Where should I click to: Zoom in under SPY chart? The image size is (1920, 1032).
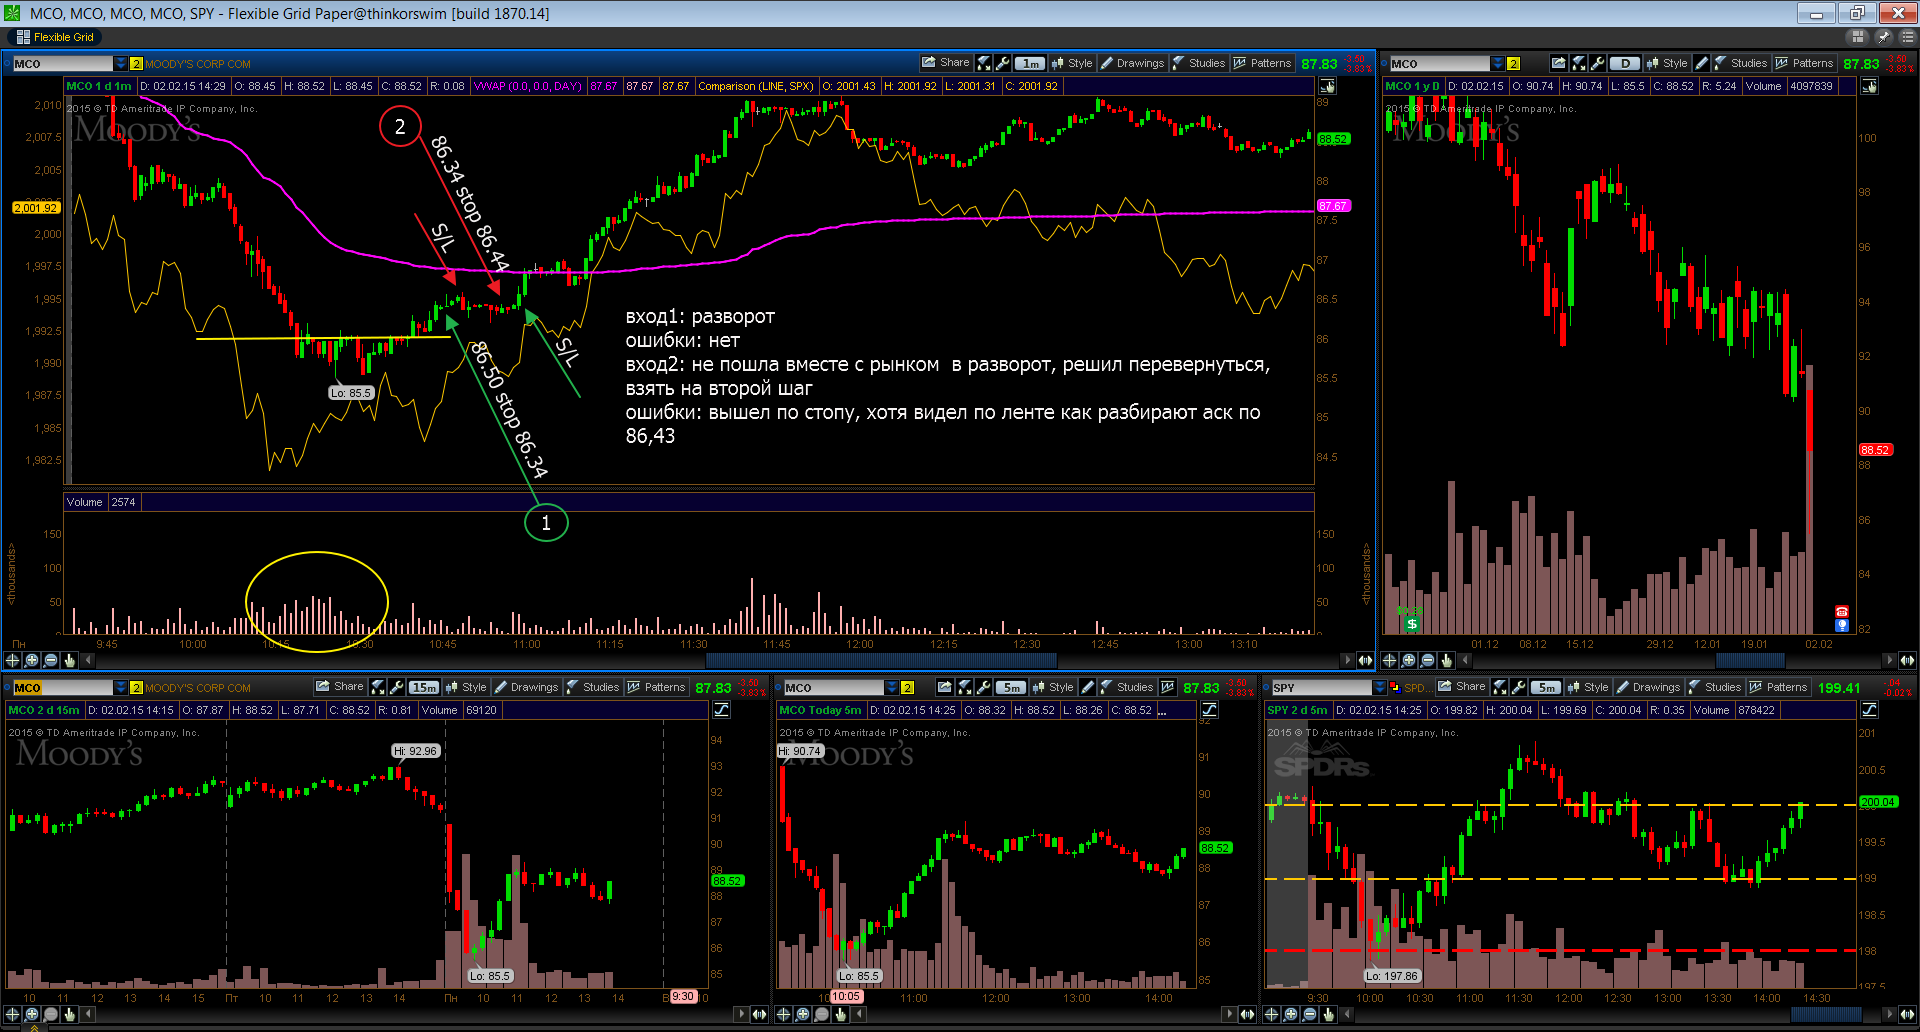[x=1290, y=1014]
